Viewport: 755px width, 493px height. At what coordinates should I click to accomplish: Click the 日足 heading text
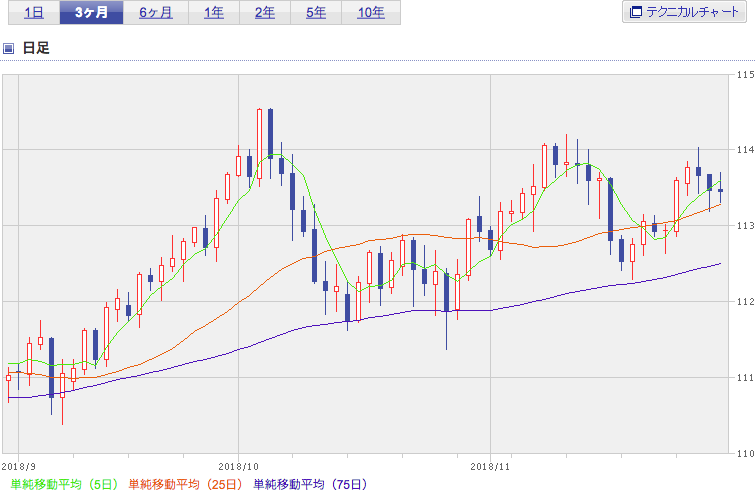coord(36,48)
